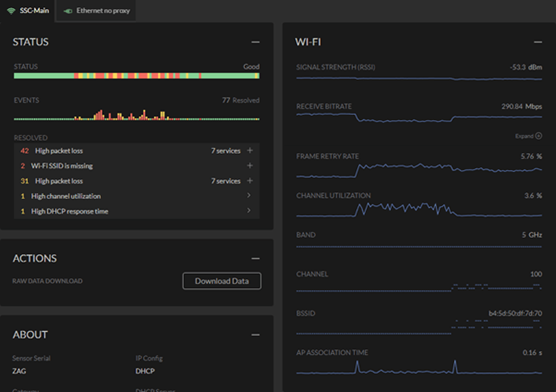Switch to the Ethernet no proxy tab
This screenshot has width=556, height=392.
pos(96,11)
